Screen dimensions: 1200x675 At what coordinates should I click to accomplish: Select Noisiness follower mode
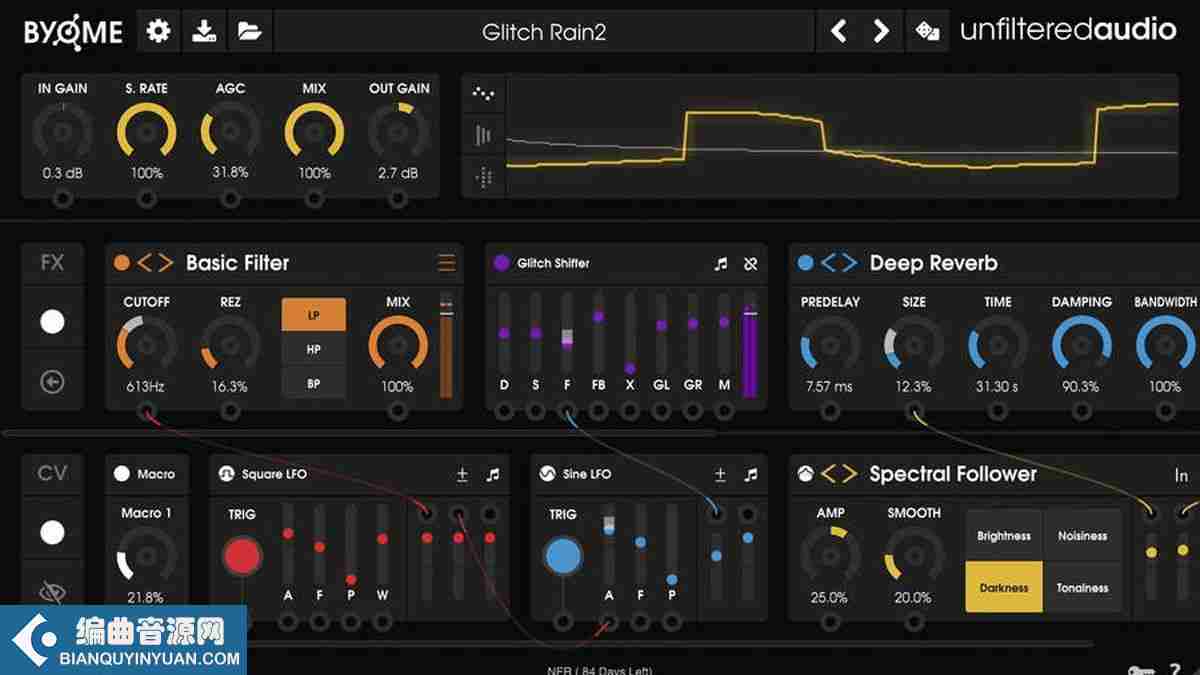[x=1082, y=535]
